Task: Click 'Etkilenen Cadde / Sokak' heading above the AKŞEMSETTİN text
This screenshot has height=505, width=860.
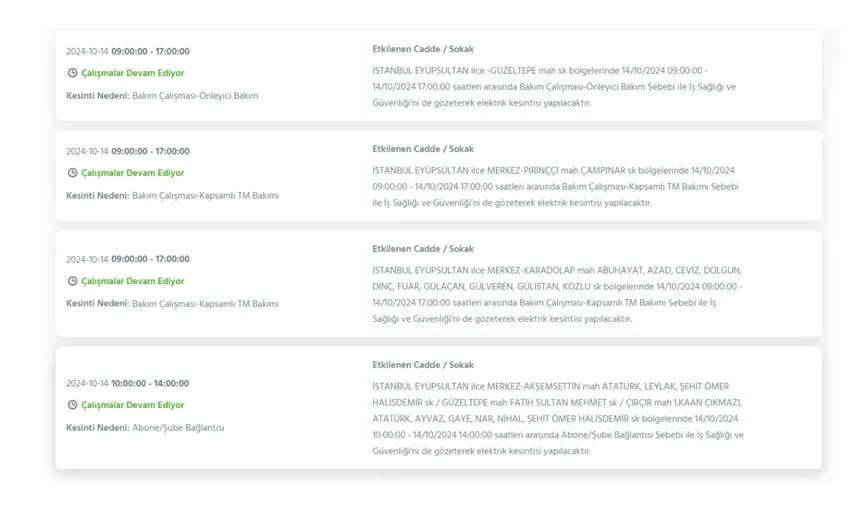Action: [423, 365]
